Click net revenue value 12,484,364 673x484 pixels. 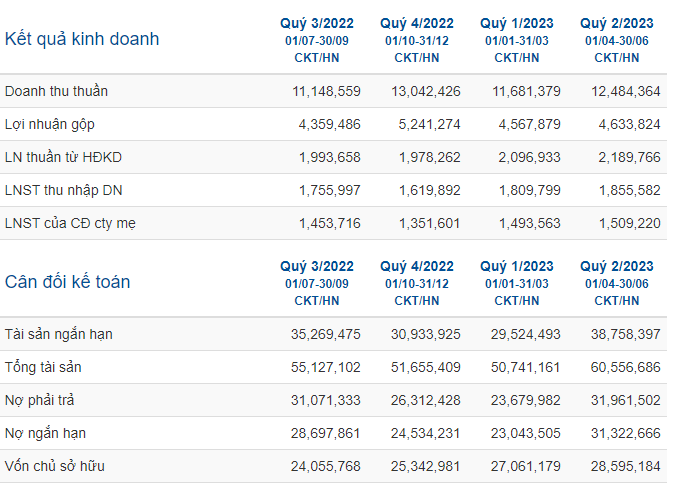(626, 91)
